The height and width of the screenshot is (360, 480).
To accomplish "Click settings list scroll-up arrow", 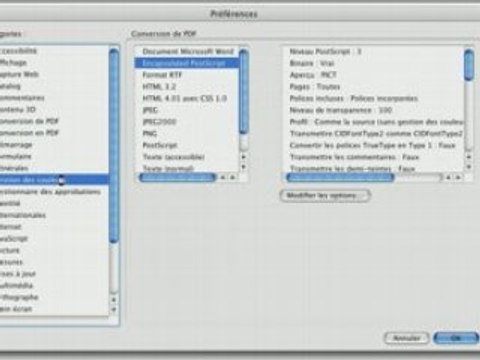I will [x=469, y=156].
